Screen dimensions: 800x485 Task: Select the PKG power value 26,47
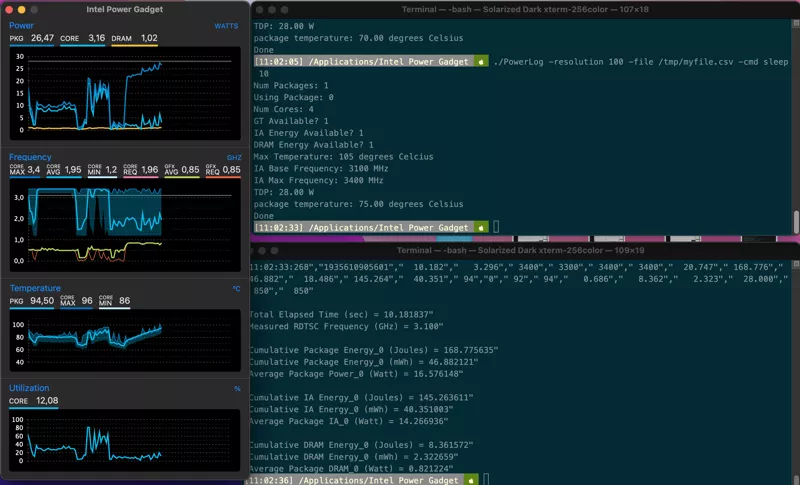coord(42,38)
